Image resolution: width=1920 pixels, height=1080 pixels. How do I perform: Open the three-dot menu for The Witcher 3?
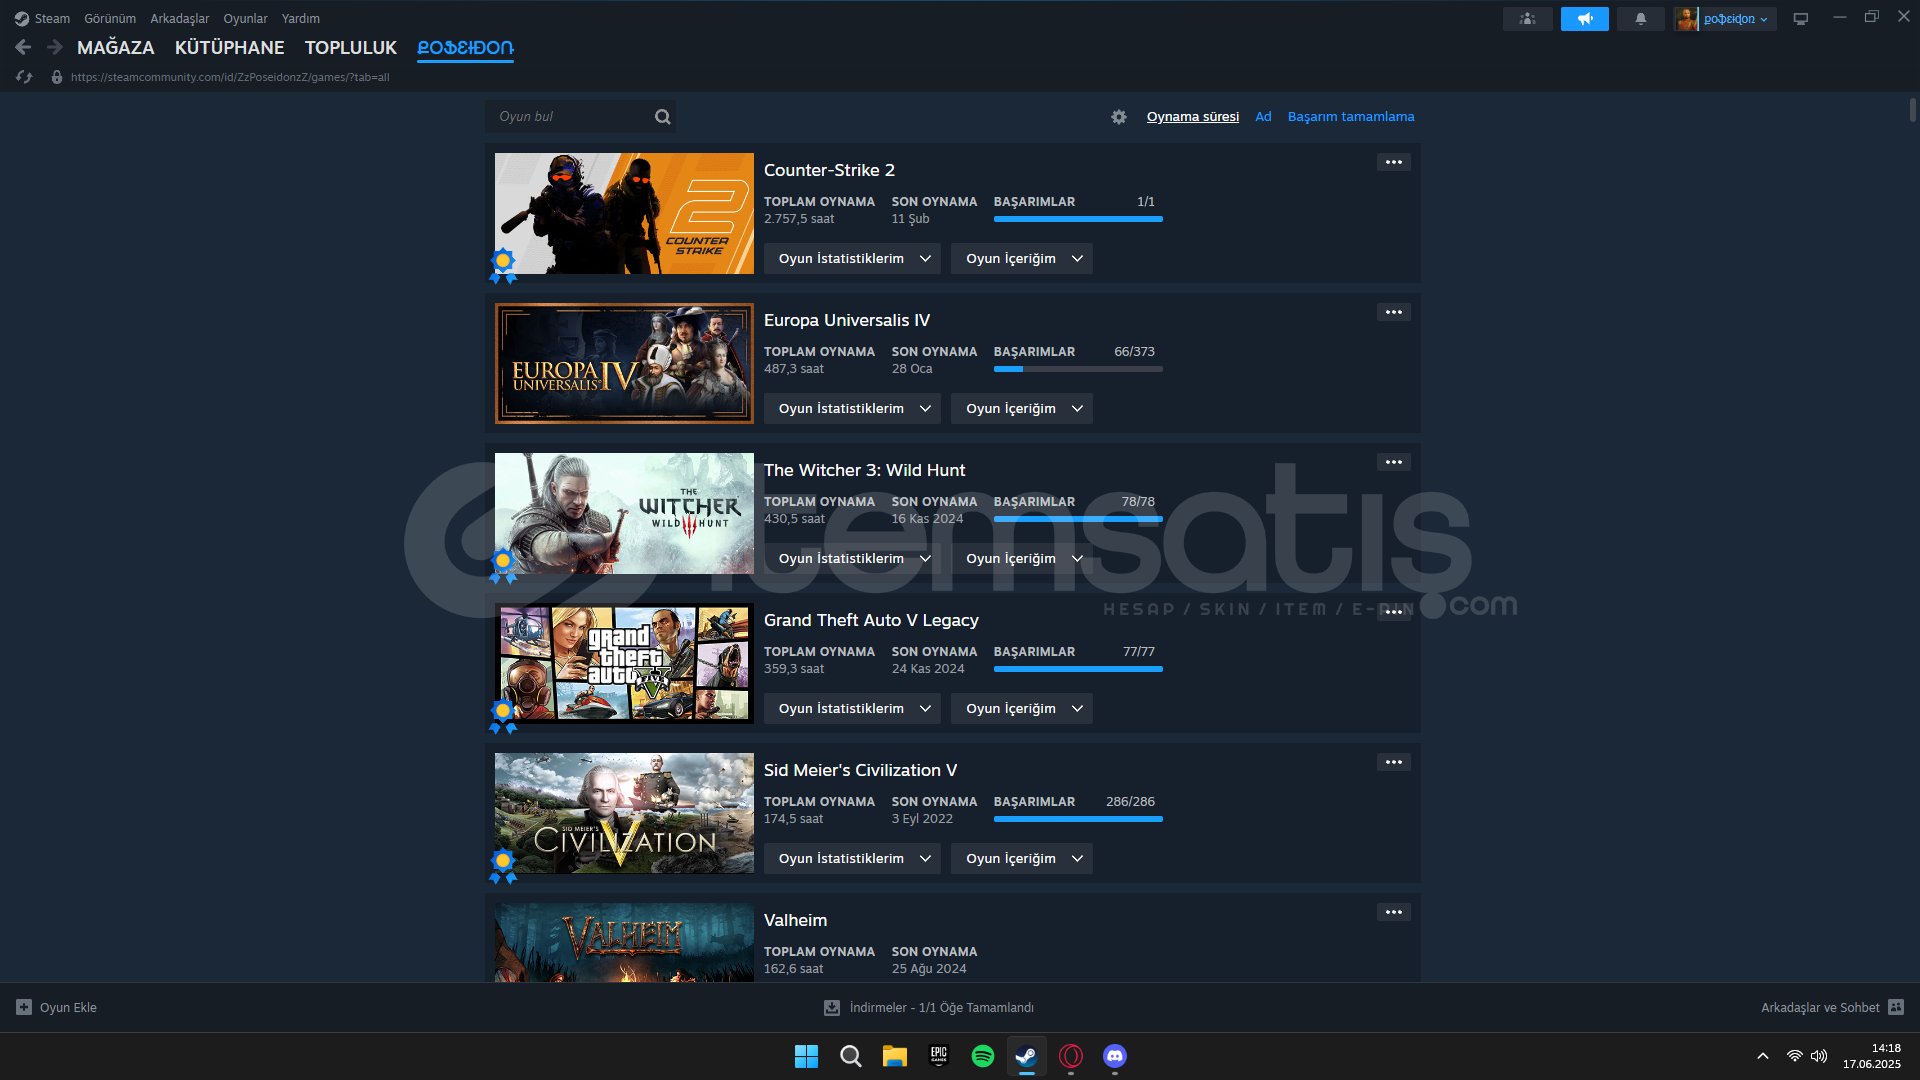(x=1393, y=462)
